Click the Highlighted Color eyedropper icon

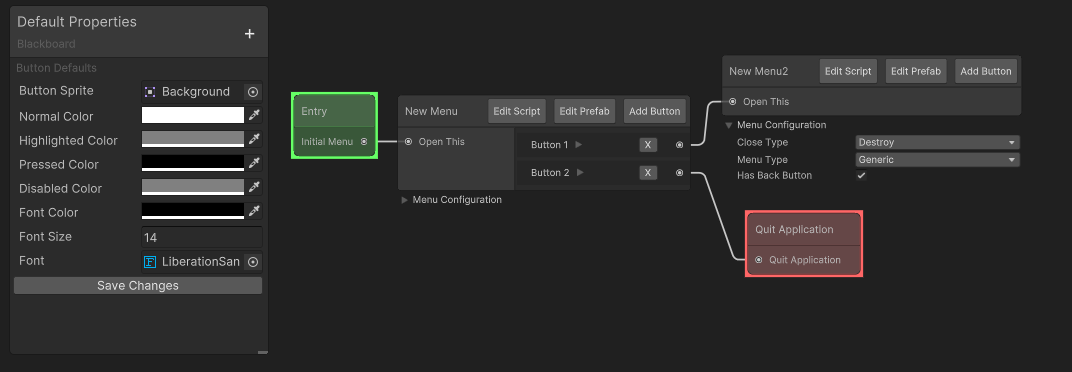[254, 140]
